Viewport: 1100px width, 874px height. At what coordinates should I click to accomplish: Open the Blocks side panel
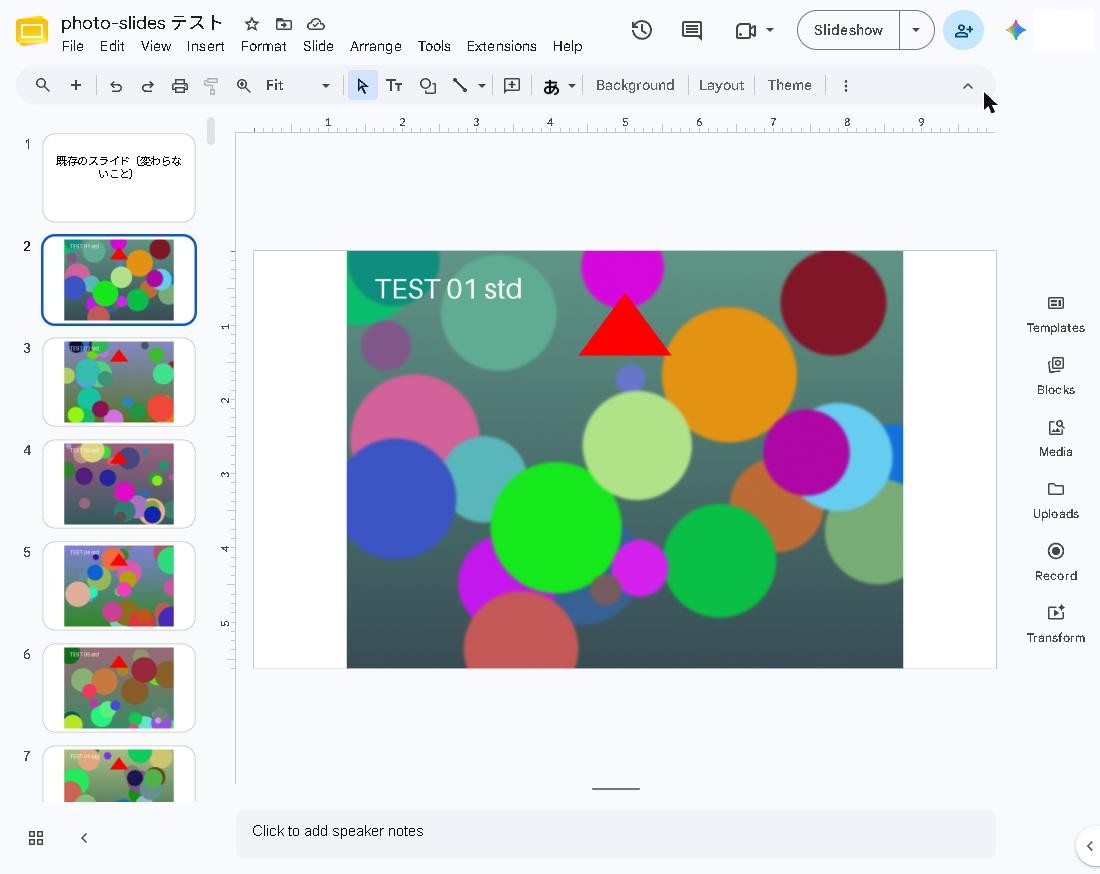tap(1055, 376)
